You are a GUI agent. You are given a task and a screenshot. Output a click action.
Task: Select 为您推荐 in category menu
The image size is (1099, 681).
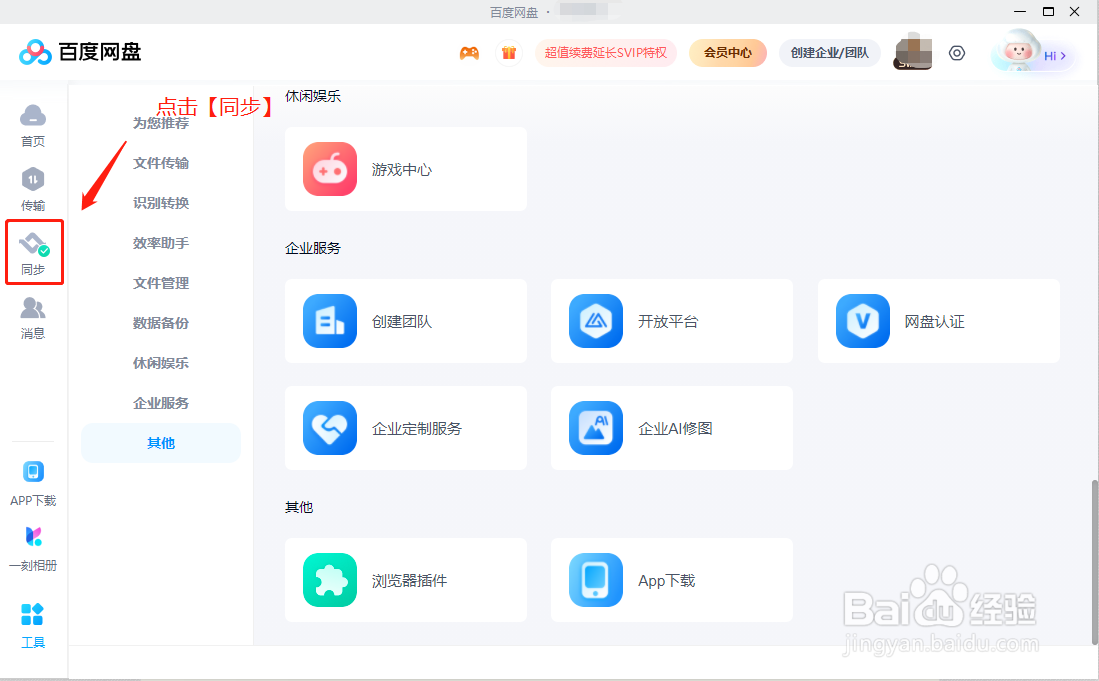(x=161, y=123)
